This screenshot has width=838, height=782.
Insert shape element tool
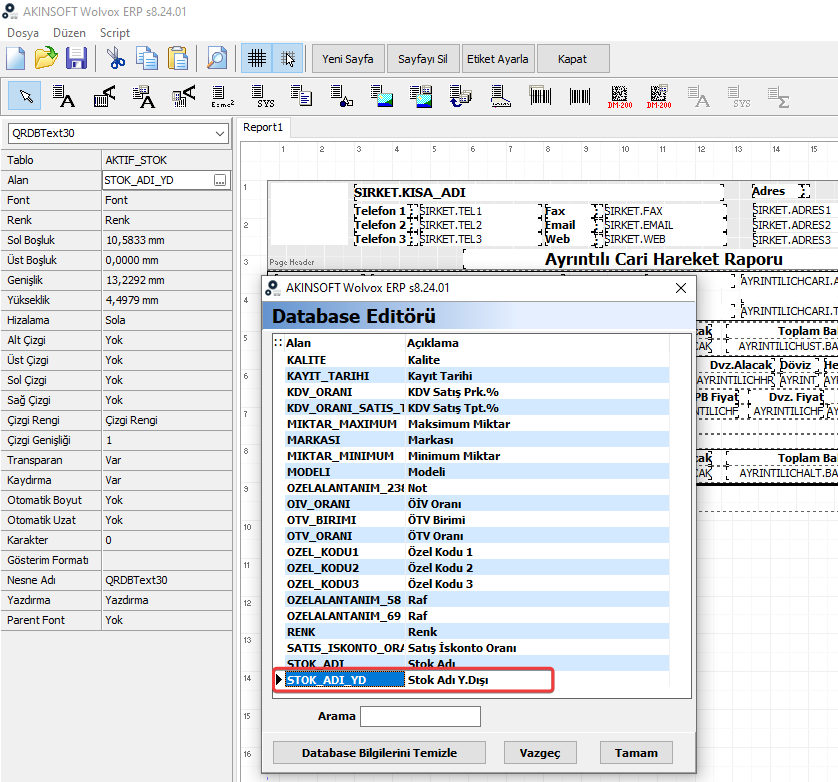pos(342,97)
